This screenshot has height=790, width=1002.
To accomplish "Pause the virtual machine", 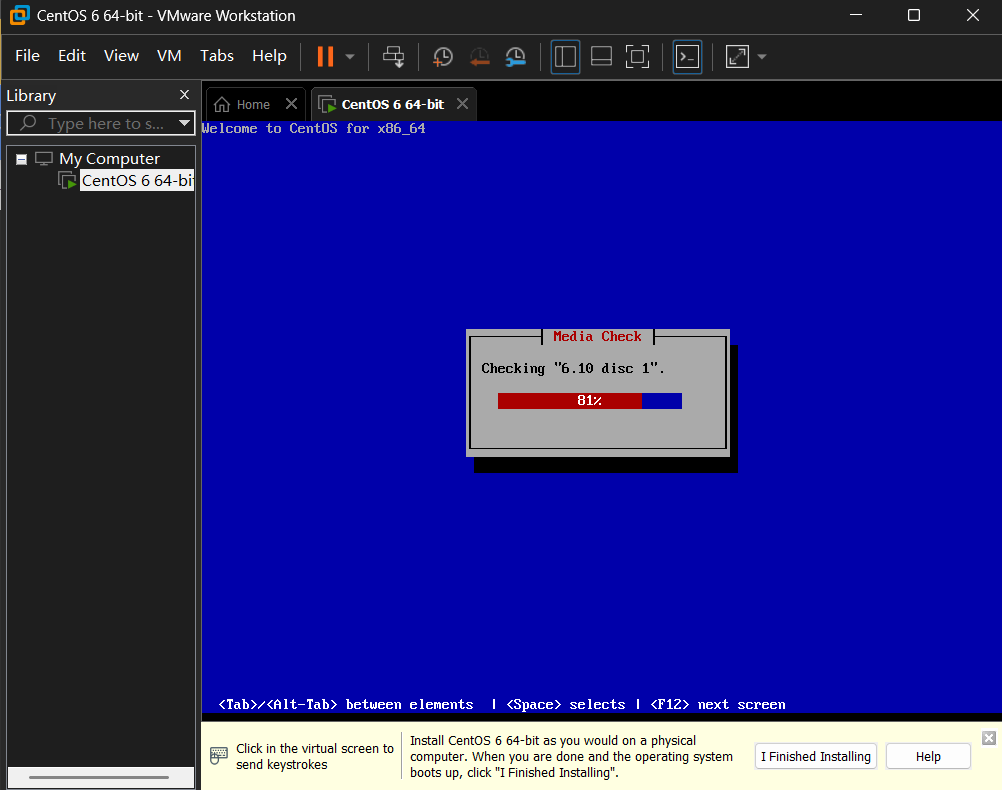I will [325, 56].
